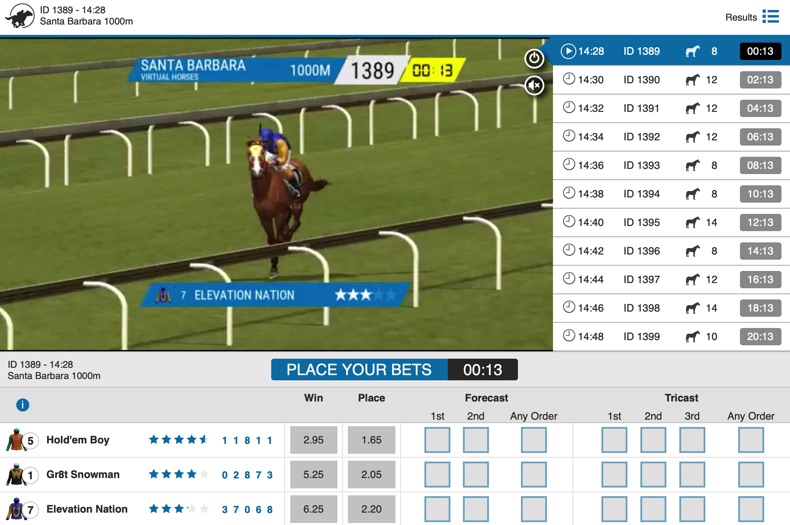This screenshot has height=525, width=790.
Task: Check Tricast 3rd for Elevation Nation
Action: point(692,509)
